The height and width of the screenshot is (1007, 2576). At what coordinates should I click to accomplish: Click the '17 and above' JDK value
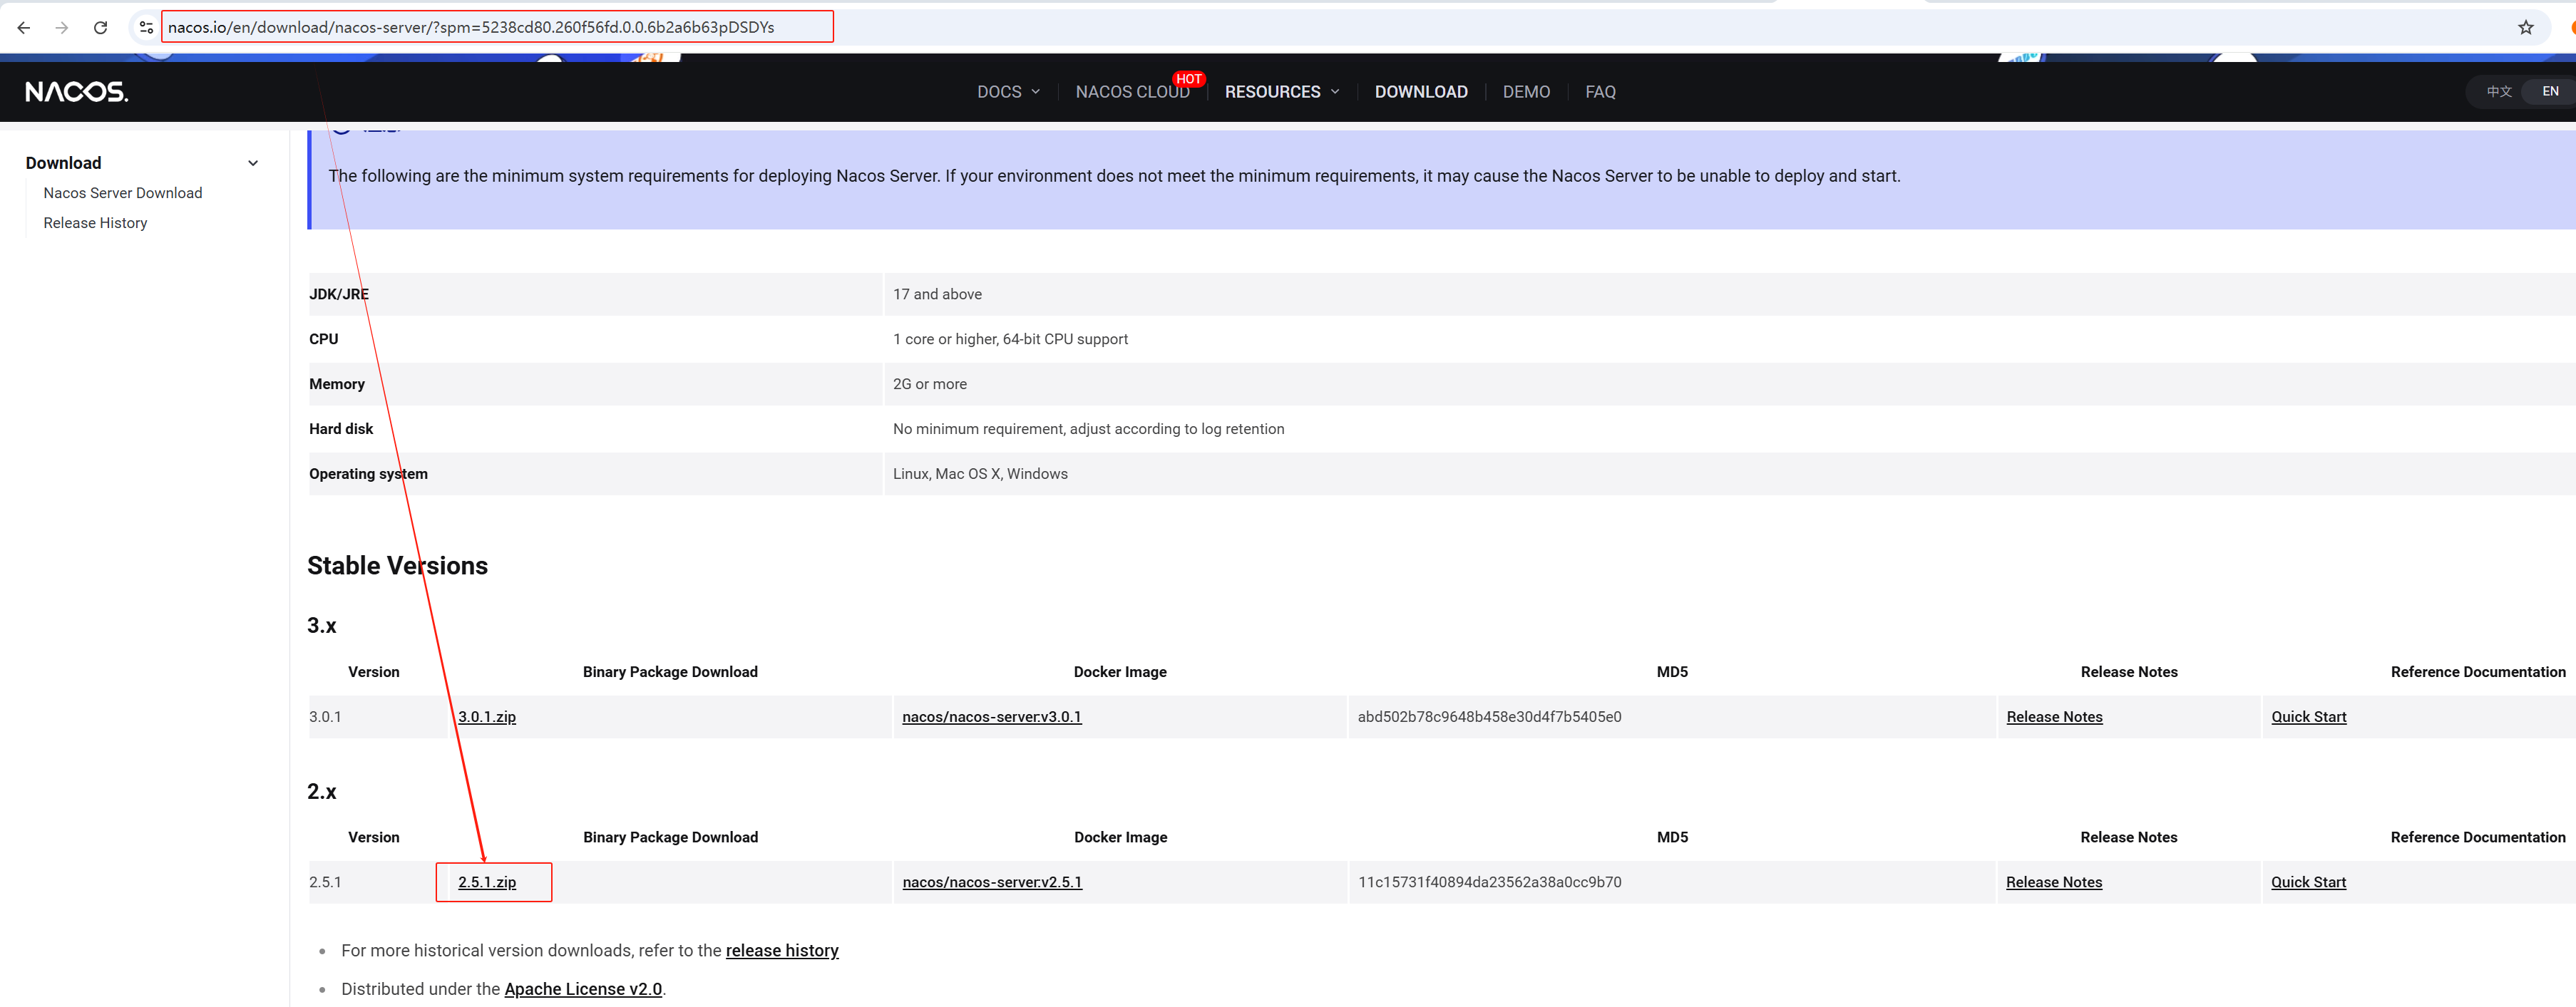click(x=937, y=294)
